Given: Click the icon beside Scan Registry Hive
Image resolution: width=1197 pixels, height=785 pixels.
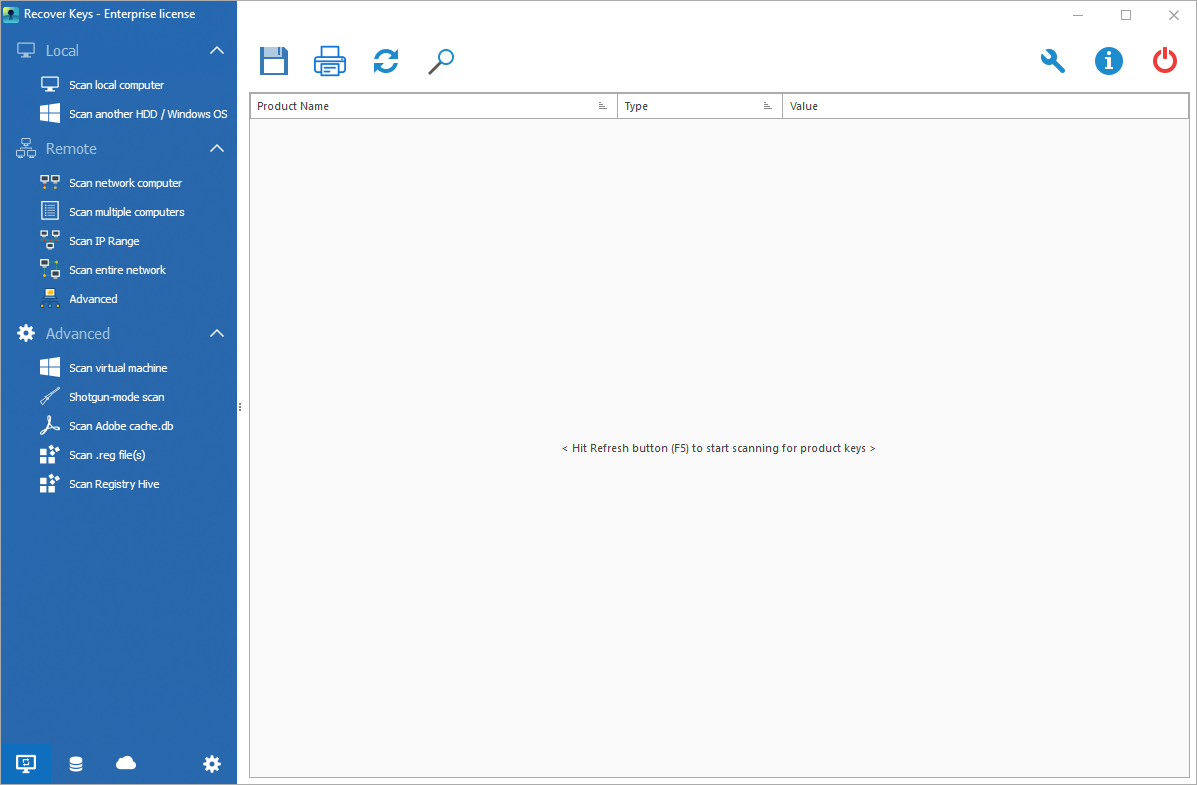Looking at the screenshot, I should (50, 483).
